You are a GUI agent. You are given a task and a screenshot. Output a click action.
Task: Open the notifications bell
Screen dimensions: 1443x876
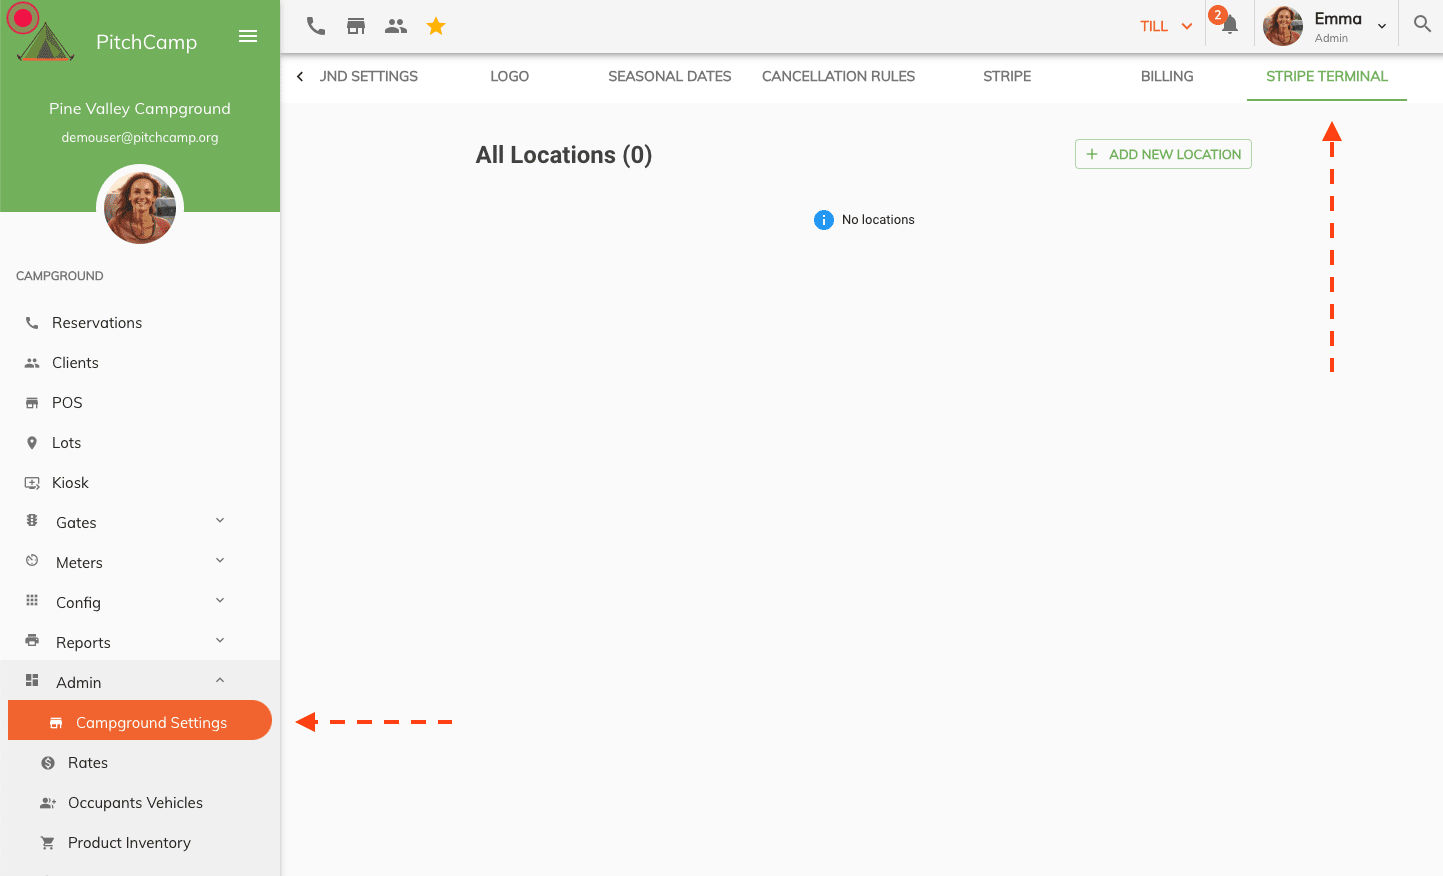(x=1230, y=26)
